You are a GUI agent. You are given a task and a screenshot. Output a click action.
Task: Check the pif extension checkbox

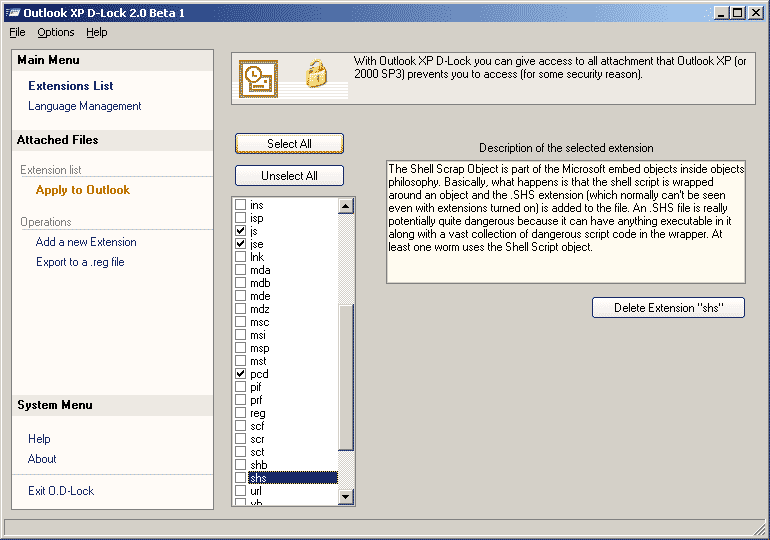pyautogui.click(x=240, y=387)
